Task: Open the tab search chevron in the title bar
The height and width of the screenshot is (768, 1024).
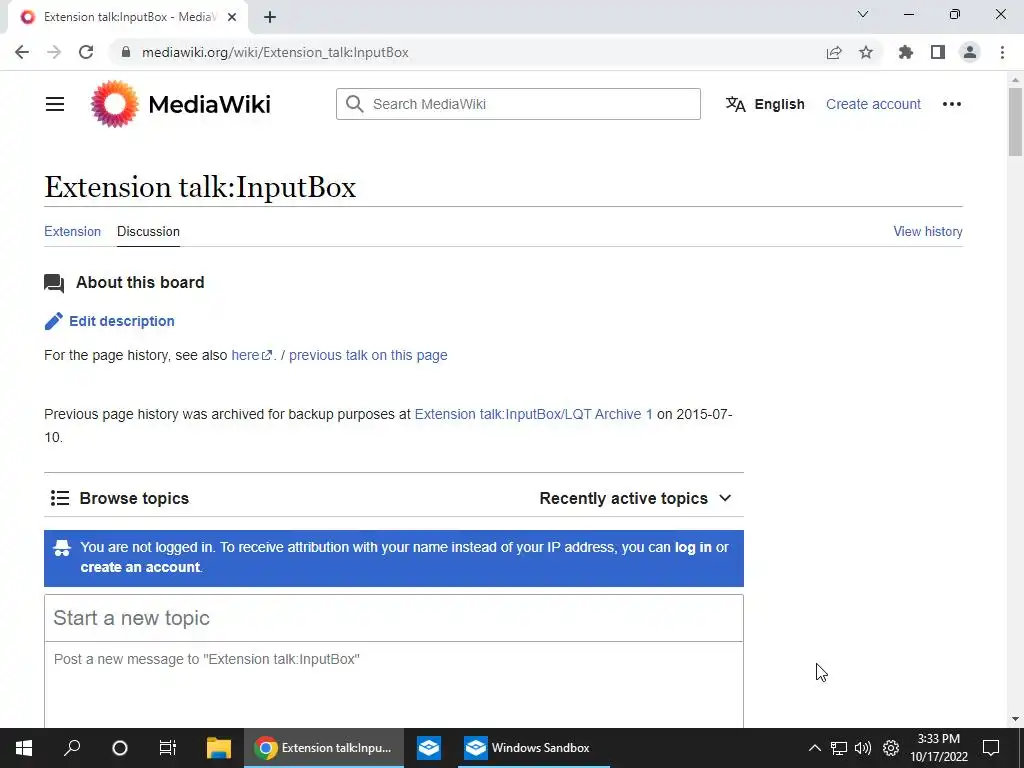Action: (x=863, y=14)
